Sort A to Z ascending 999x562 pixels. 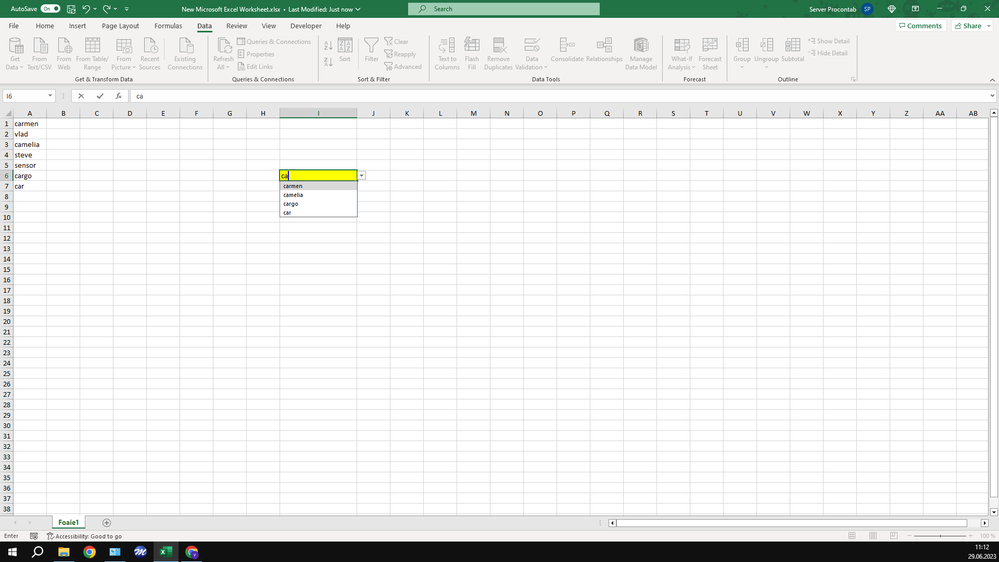point(328,46)
